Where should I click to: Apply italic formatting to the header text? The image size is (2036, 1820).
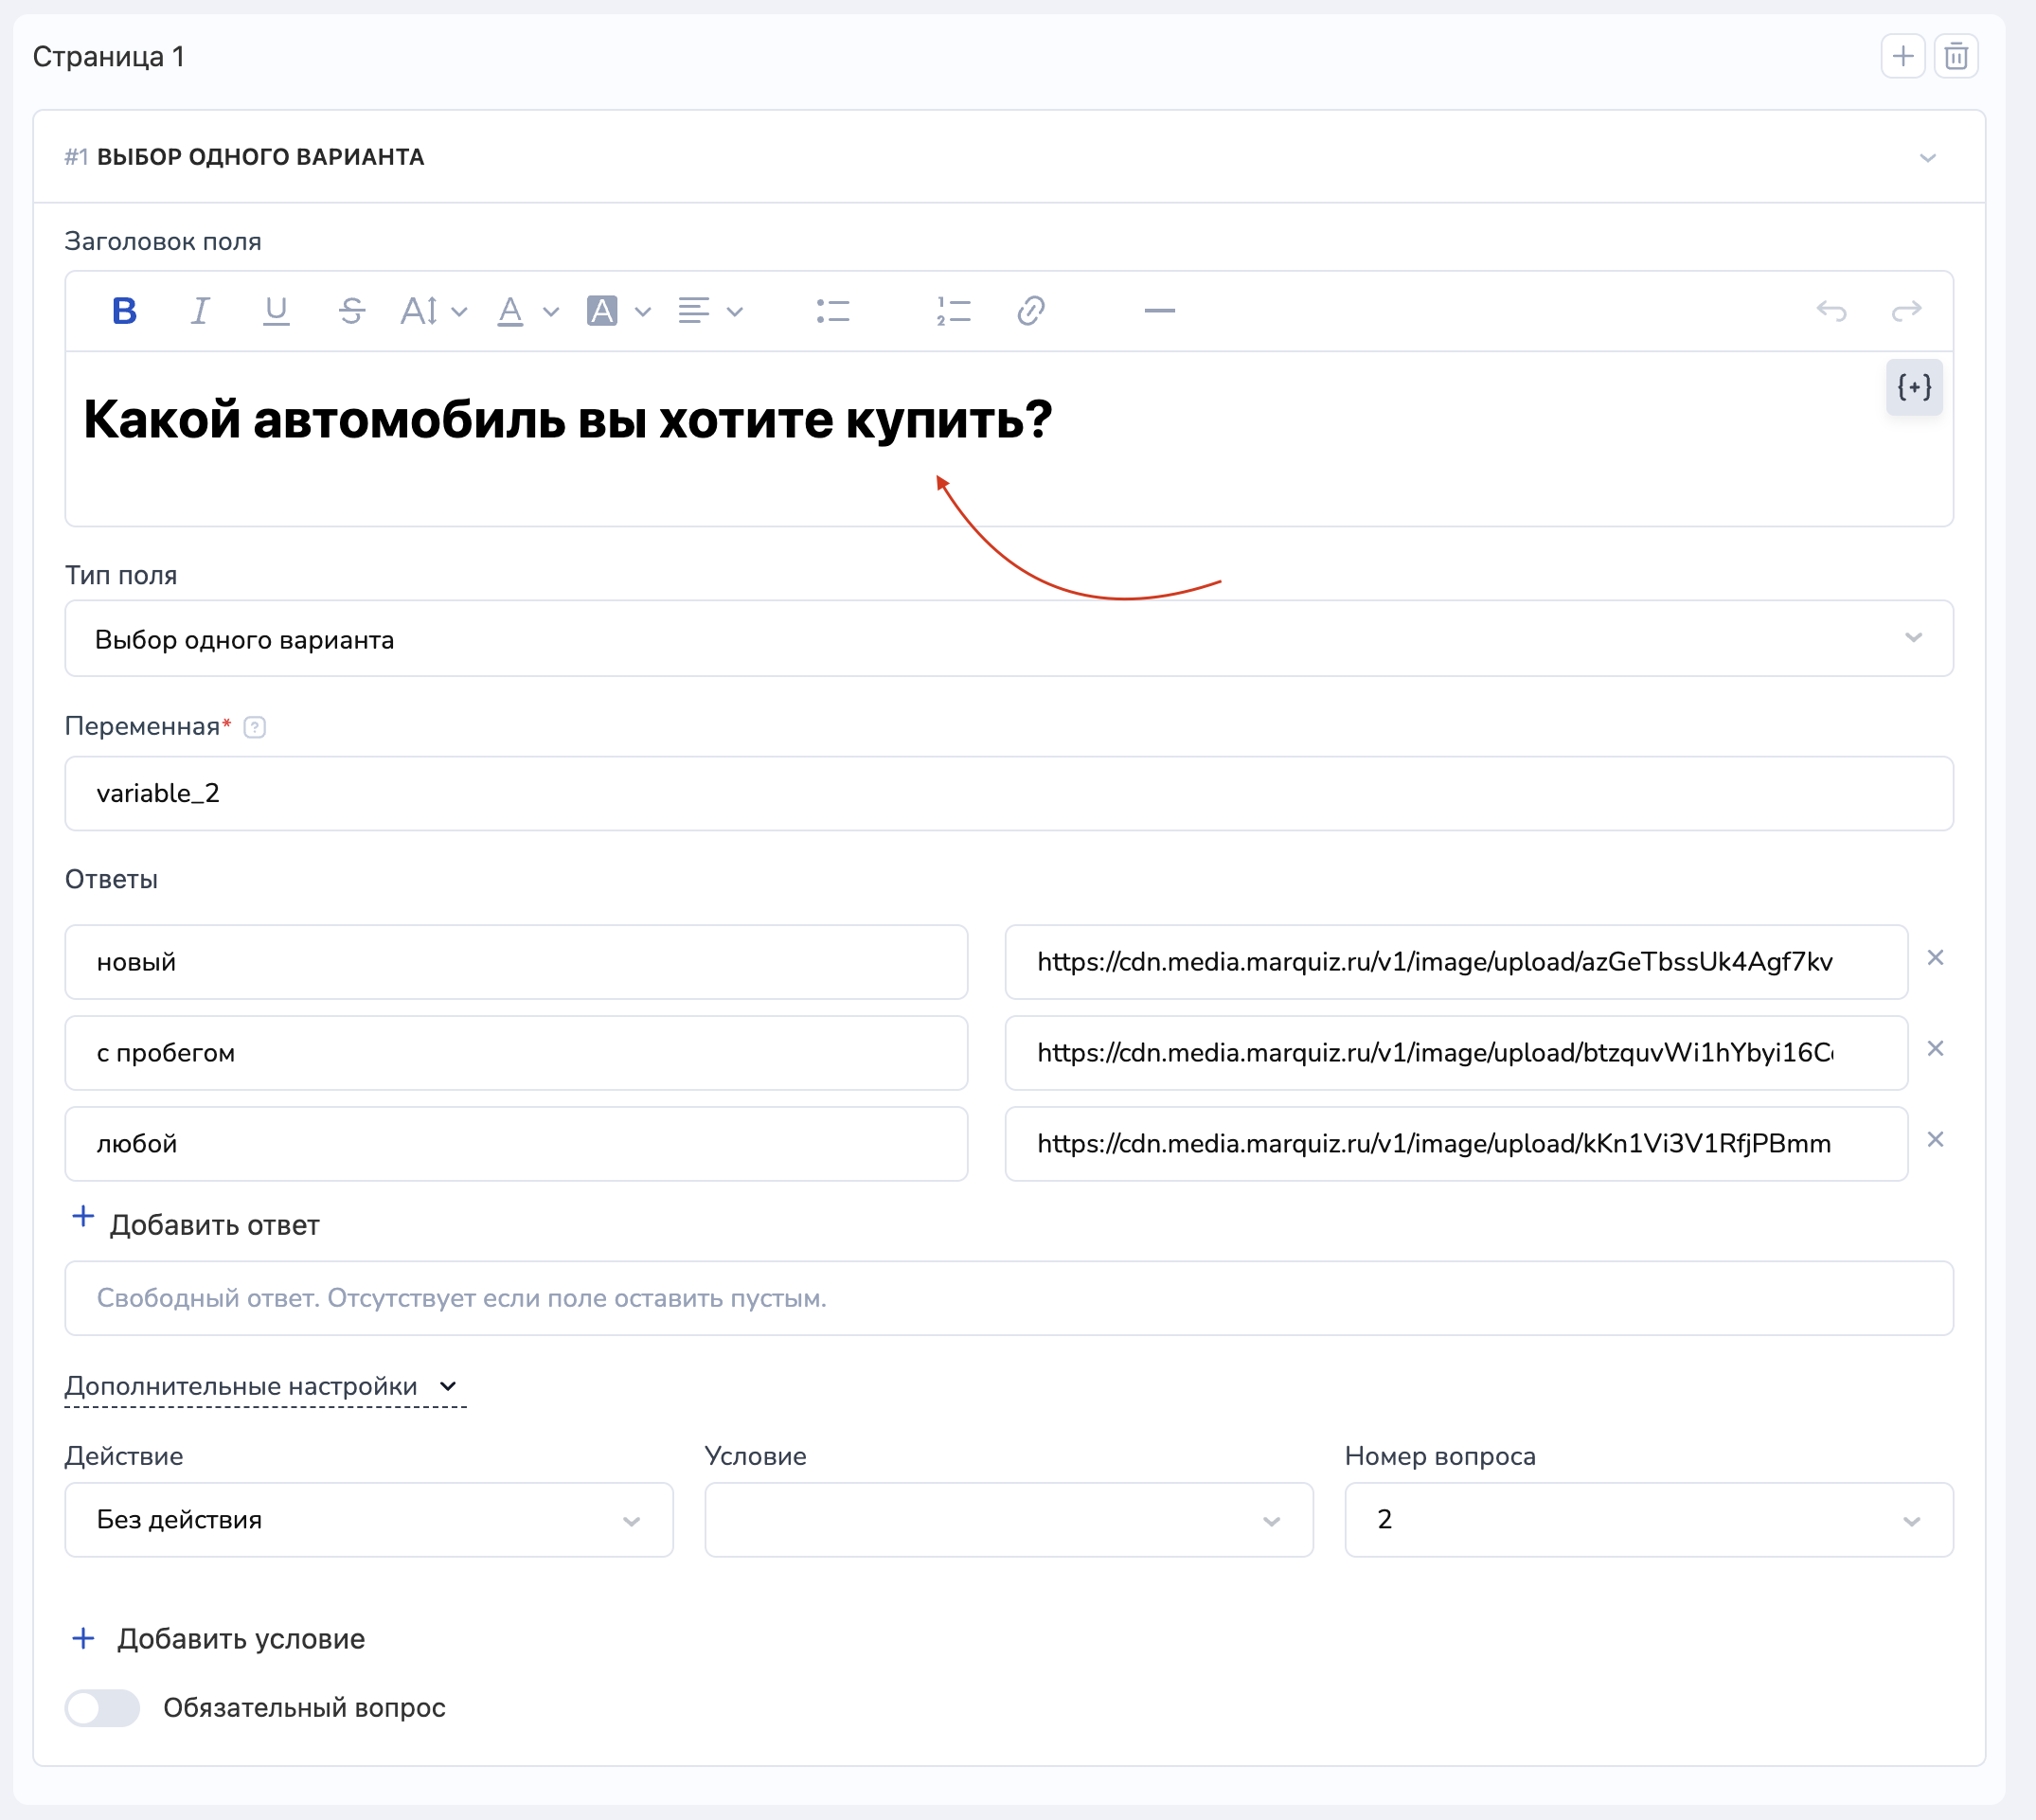tap(200, 311)
